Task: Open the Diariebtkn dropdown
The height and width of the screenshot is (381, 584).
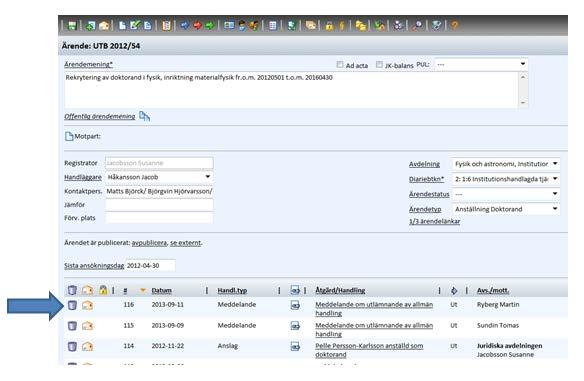Action: click(x=505, y=179)
